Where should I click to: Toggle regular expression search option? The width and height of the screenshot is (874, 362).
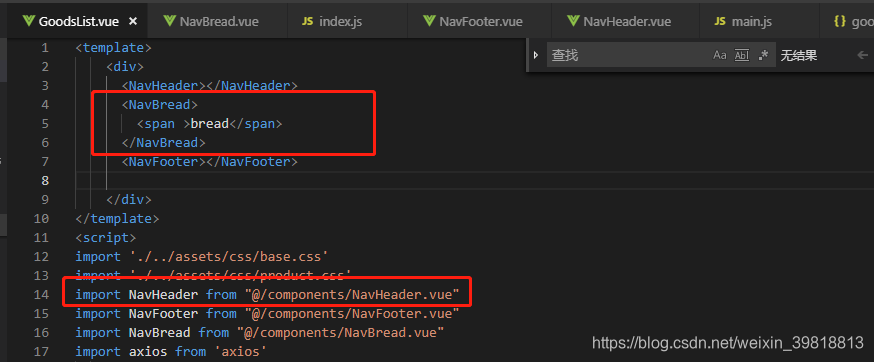click(x=764, y=55)
